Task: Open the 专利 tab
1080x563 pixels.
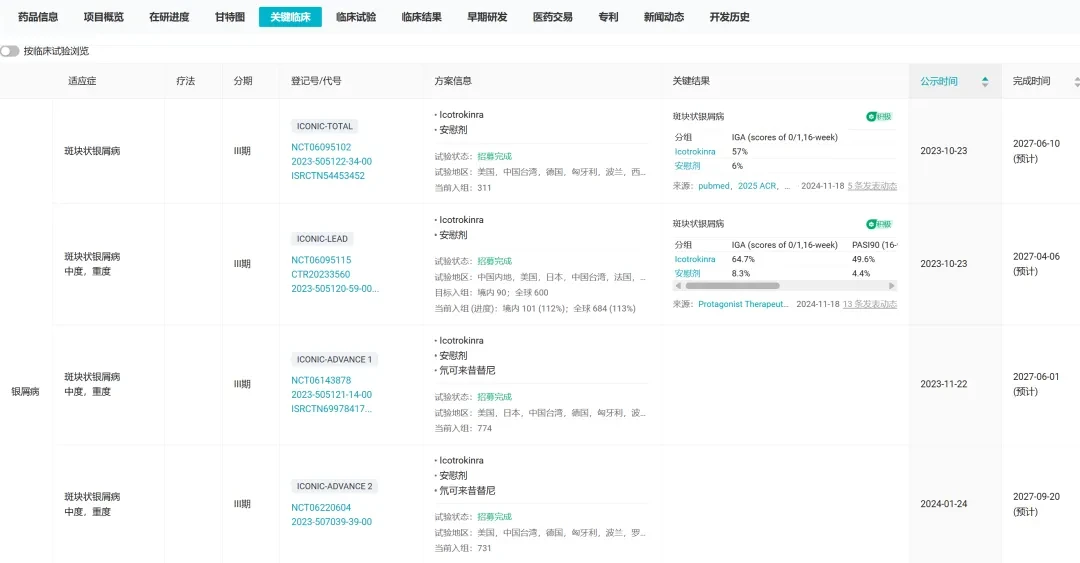Action: tap(608, 17)
